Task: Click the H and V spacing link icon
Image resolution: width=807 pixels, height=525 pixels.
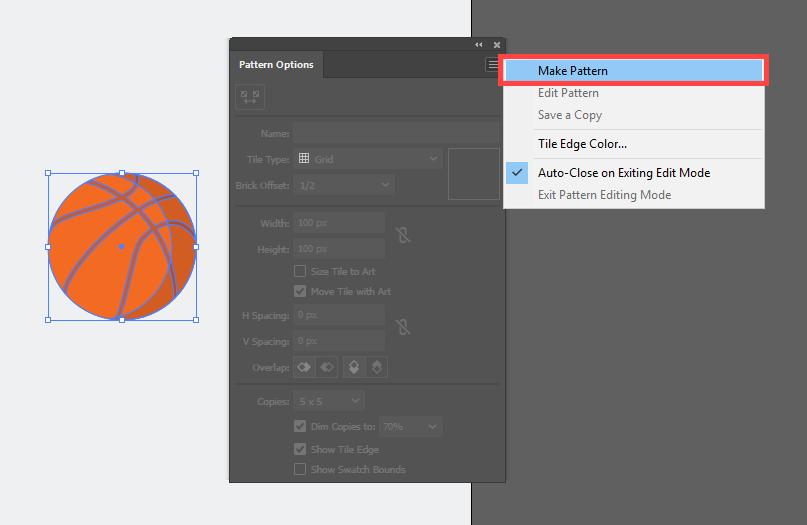Action: click(402, 327)
